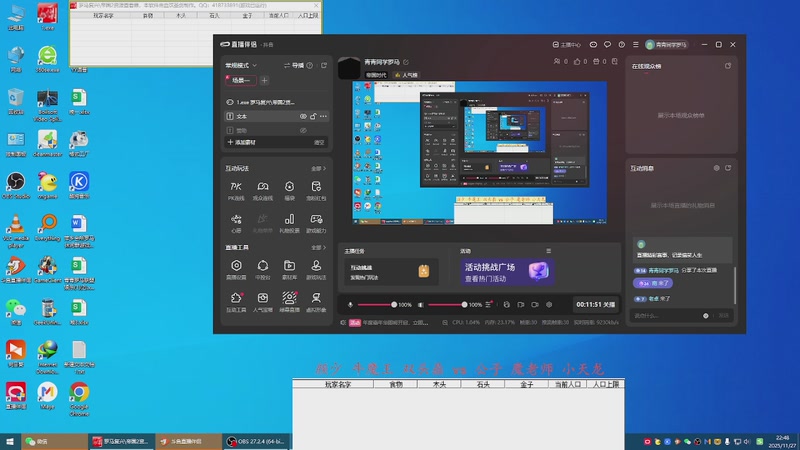This screenshot has width=800, height=450.
Task: Edit the stream title with the pencil icon
Action: tap(406, 62)
